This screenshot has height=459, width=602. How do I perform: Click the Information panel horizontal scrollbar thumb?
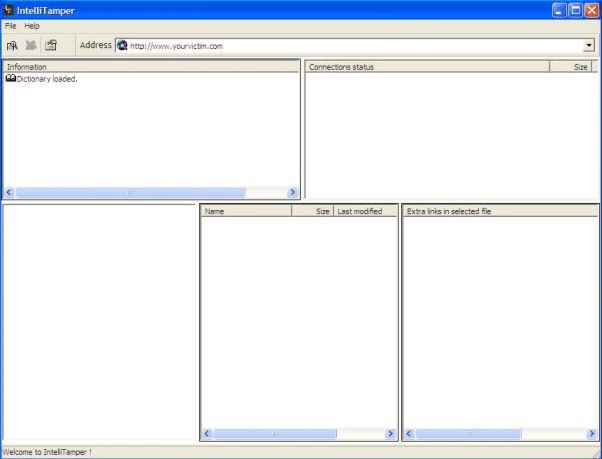pos(130,192)
